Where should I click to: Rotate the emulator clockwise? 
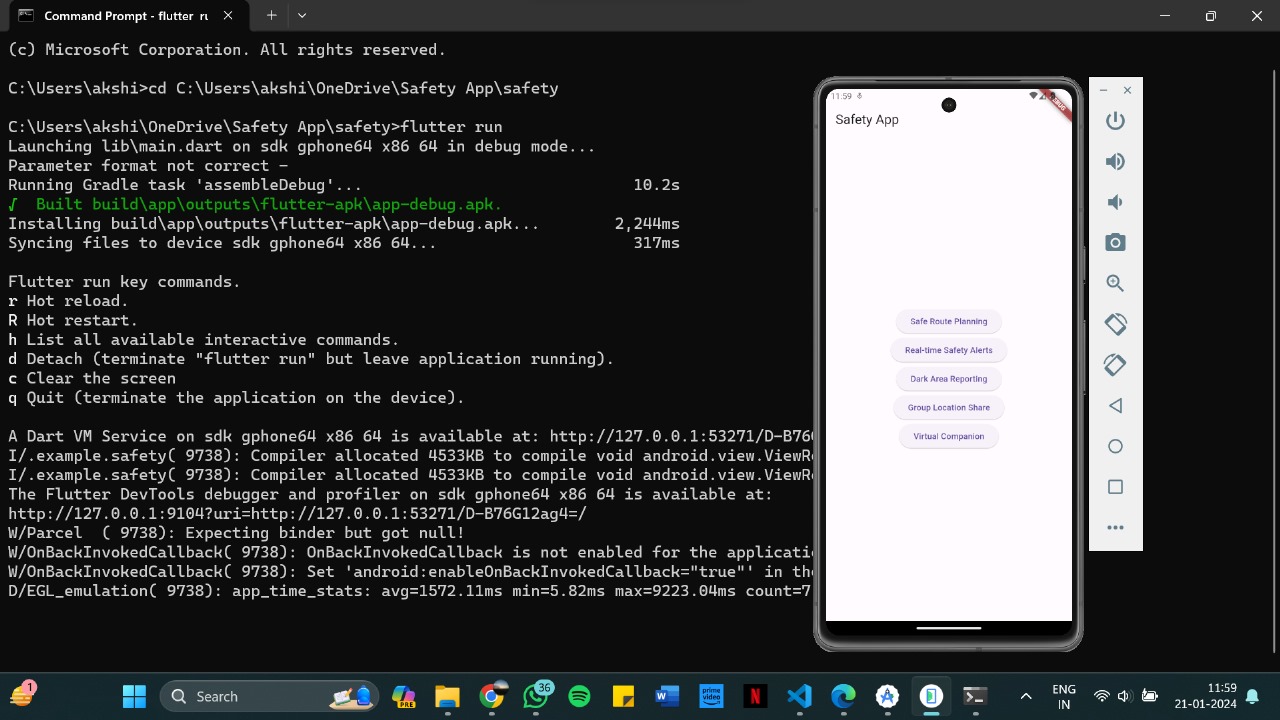tap(1115, 365)
